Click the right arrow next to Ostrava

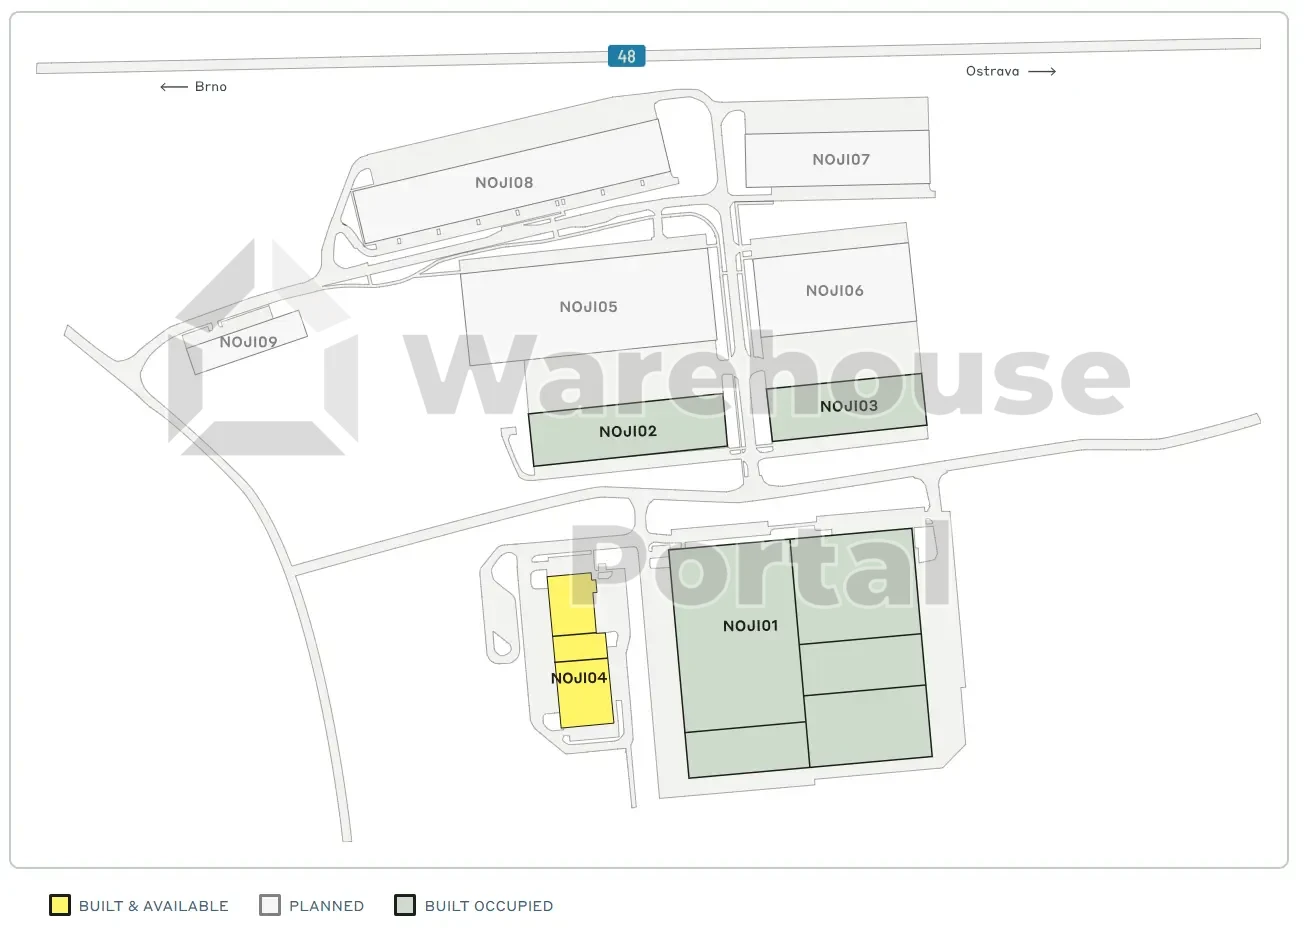pyautogui.click(x=1042, y=72)
